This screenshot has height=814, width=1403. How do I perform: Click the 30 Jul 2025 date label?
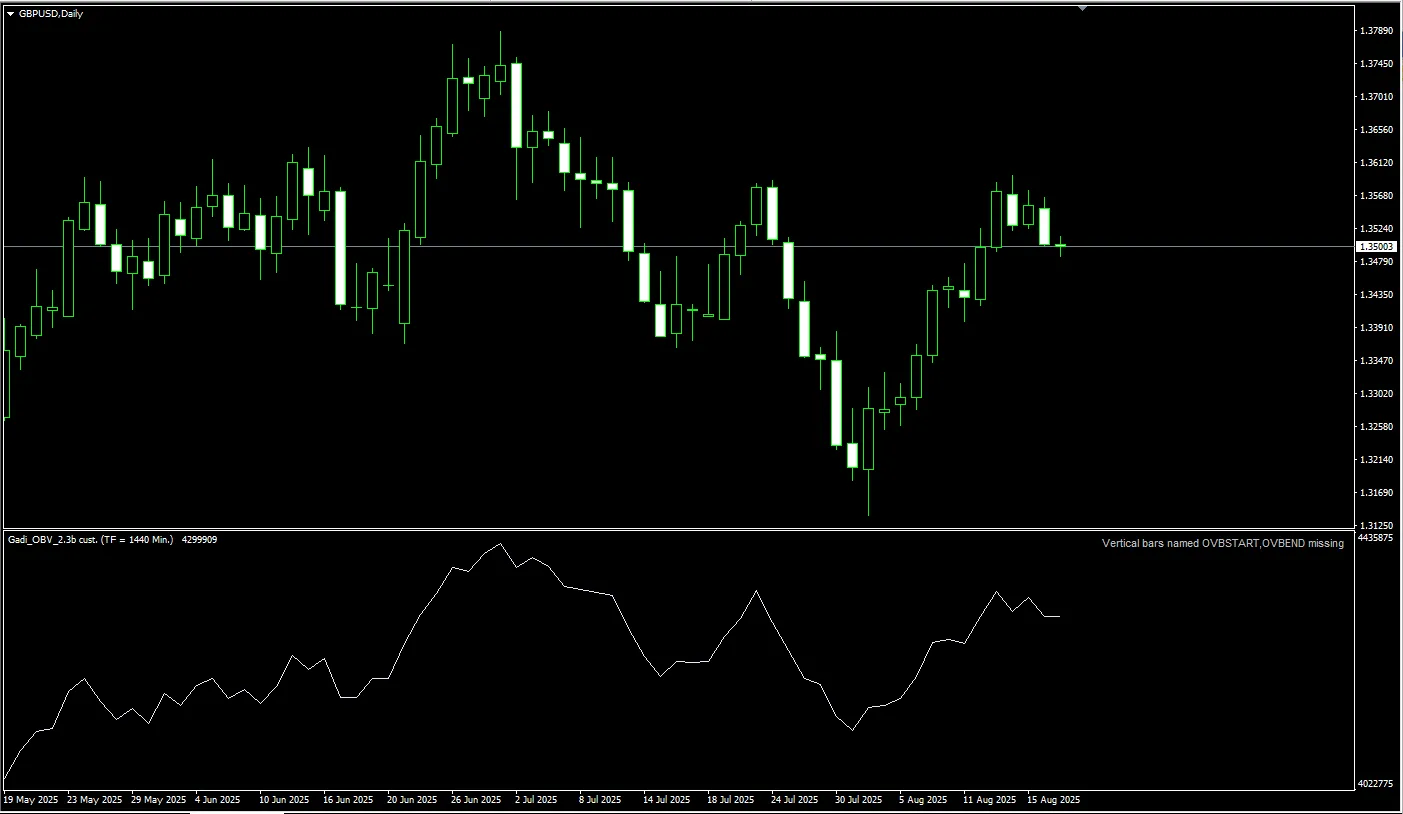click(x=859, y=800)
